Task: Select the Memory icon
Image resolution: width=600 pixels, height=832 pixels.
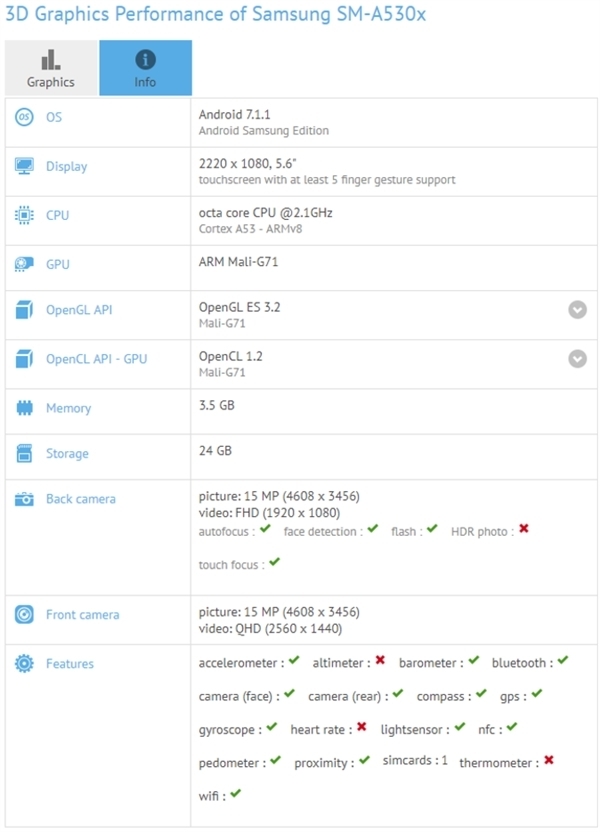Action: 22,408
